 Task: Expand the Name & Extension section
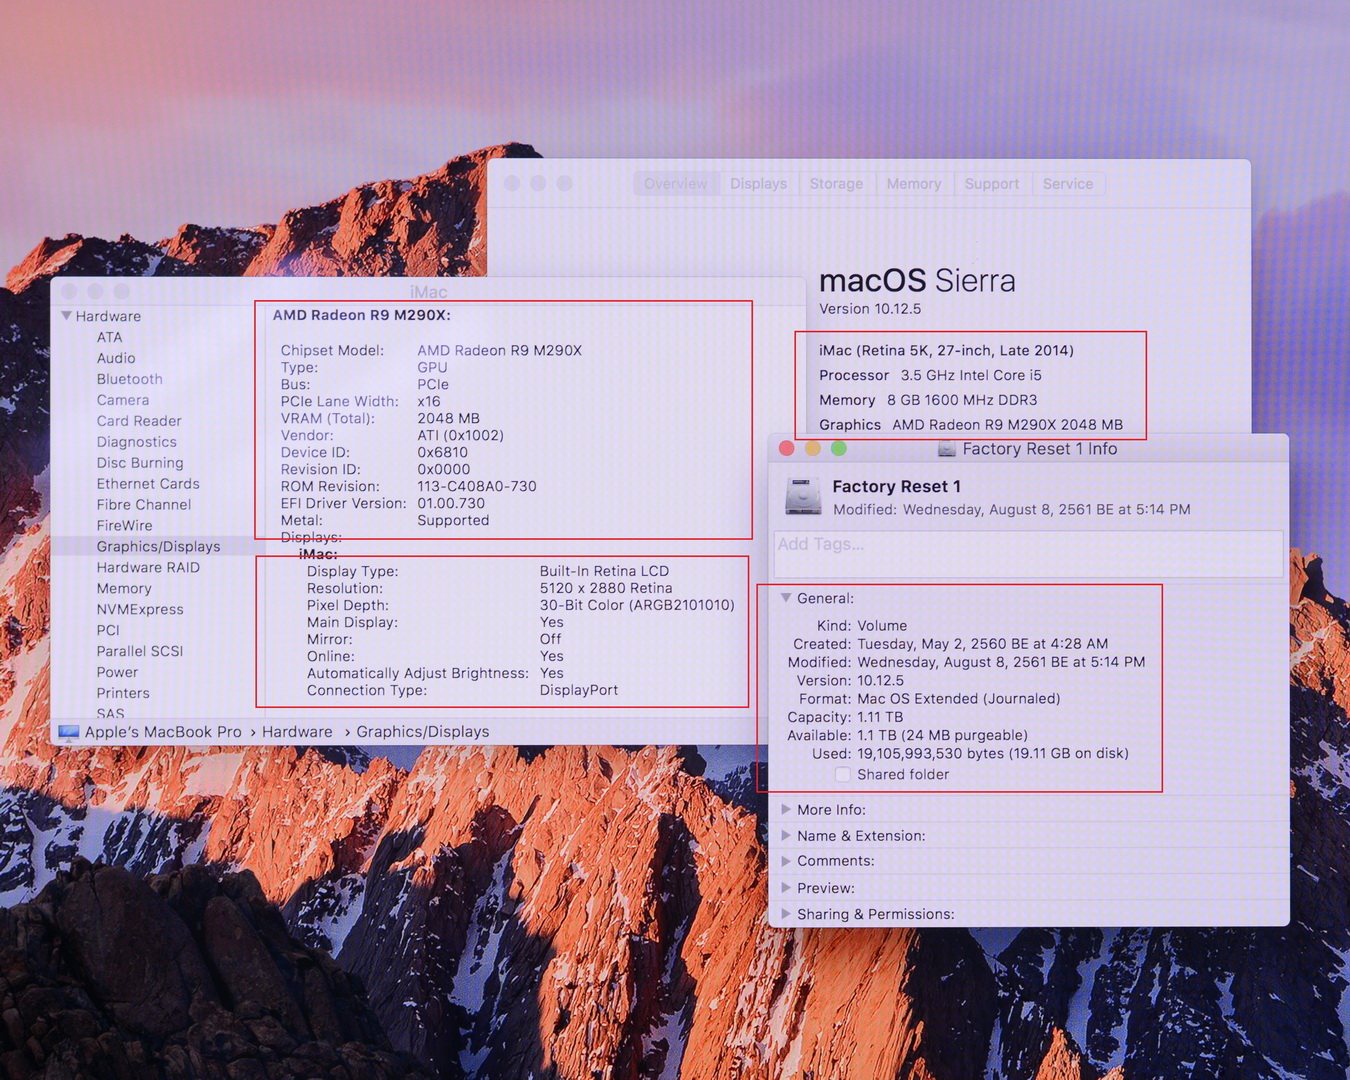786,836
